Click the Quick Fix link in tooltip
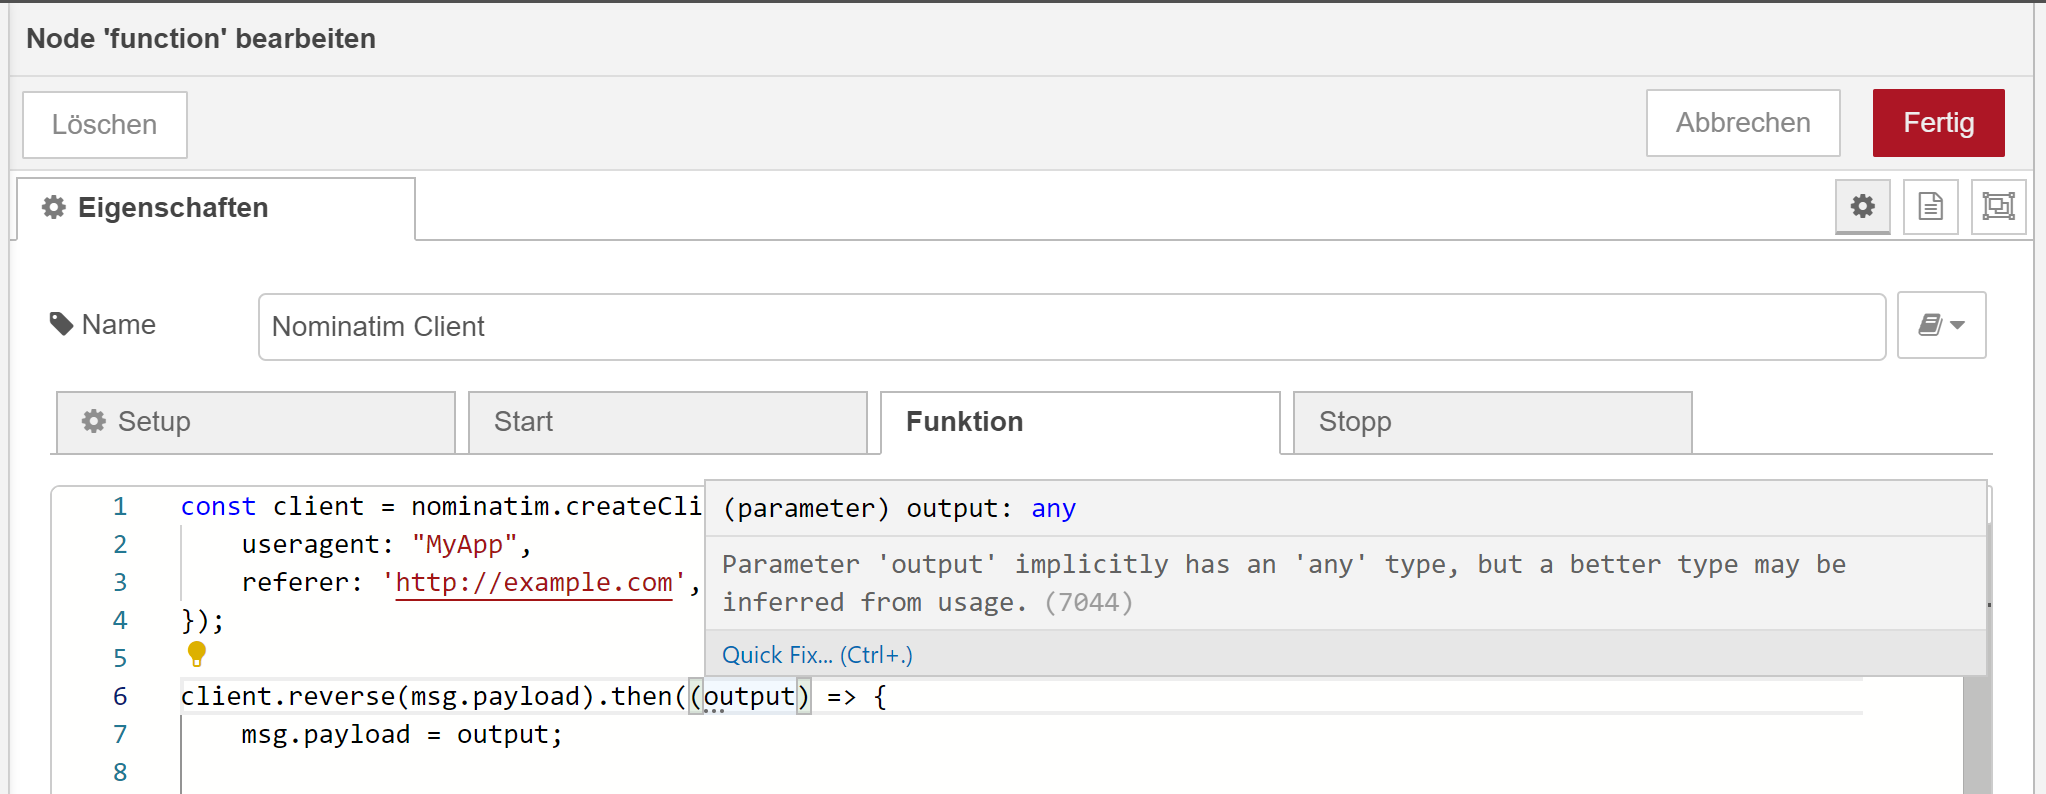Viewport: 2046px width, 794px height. tap(817, 655)
